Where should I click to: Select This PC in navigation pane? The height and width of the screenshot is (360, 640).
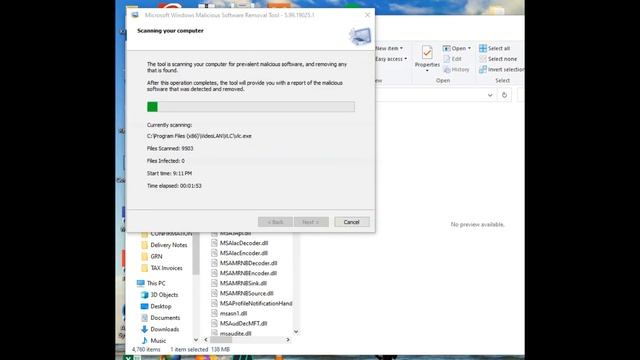pos(151,283)
